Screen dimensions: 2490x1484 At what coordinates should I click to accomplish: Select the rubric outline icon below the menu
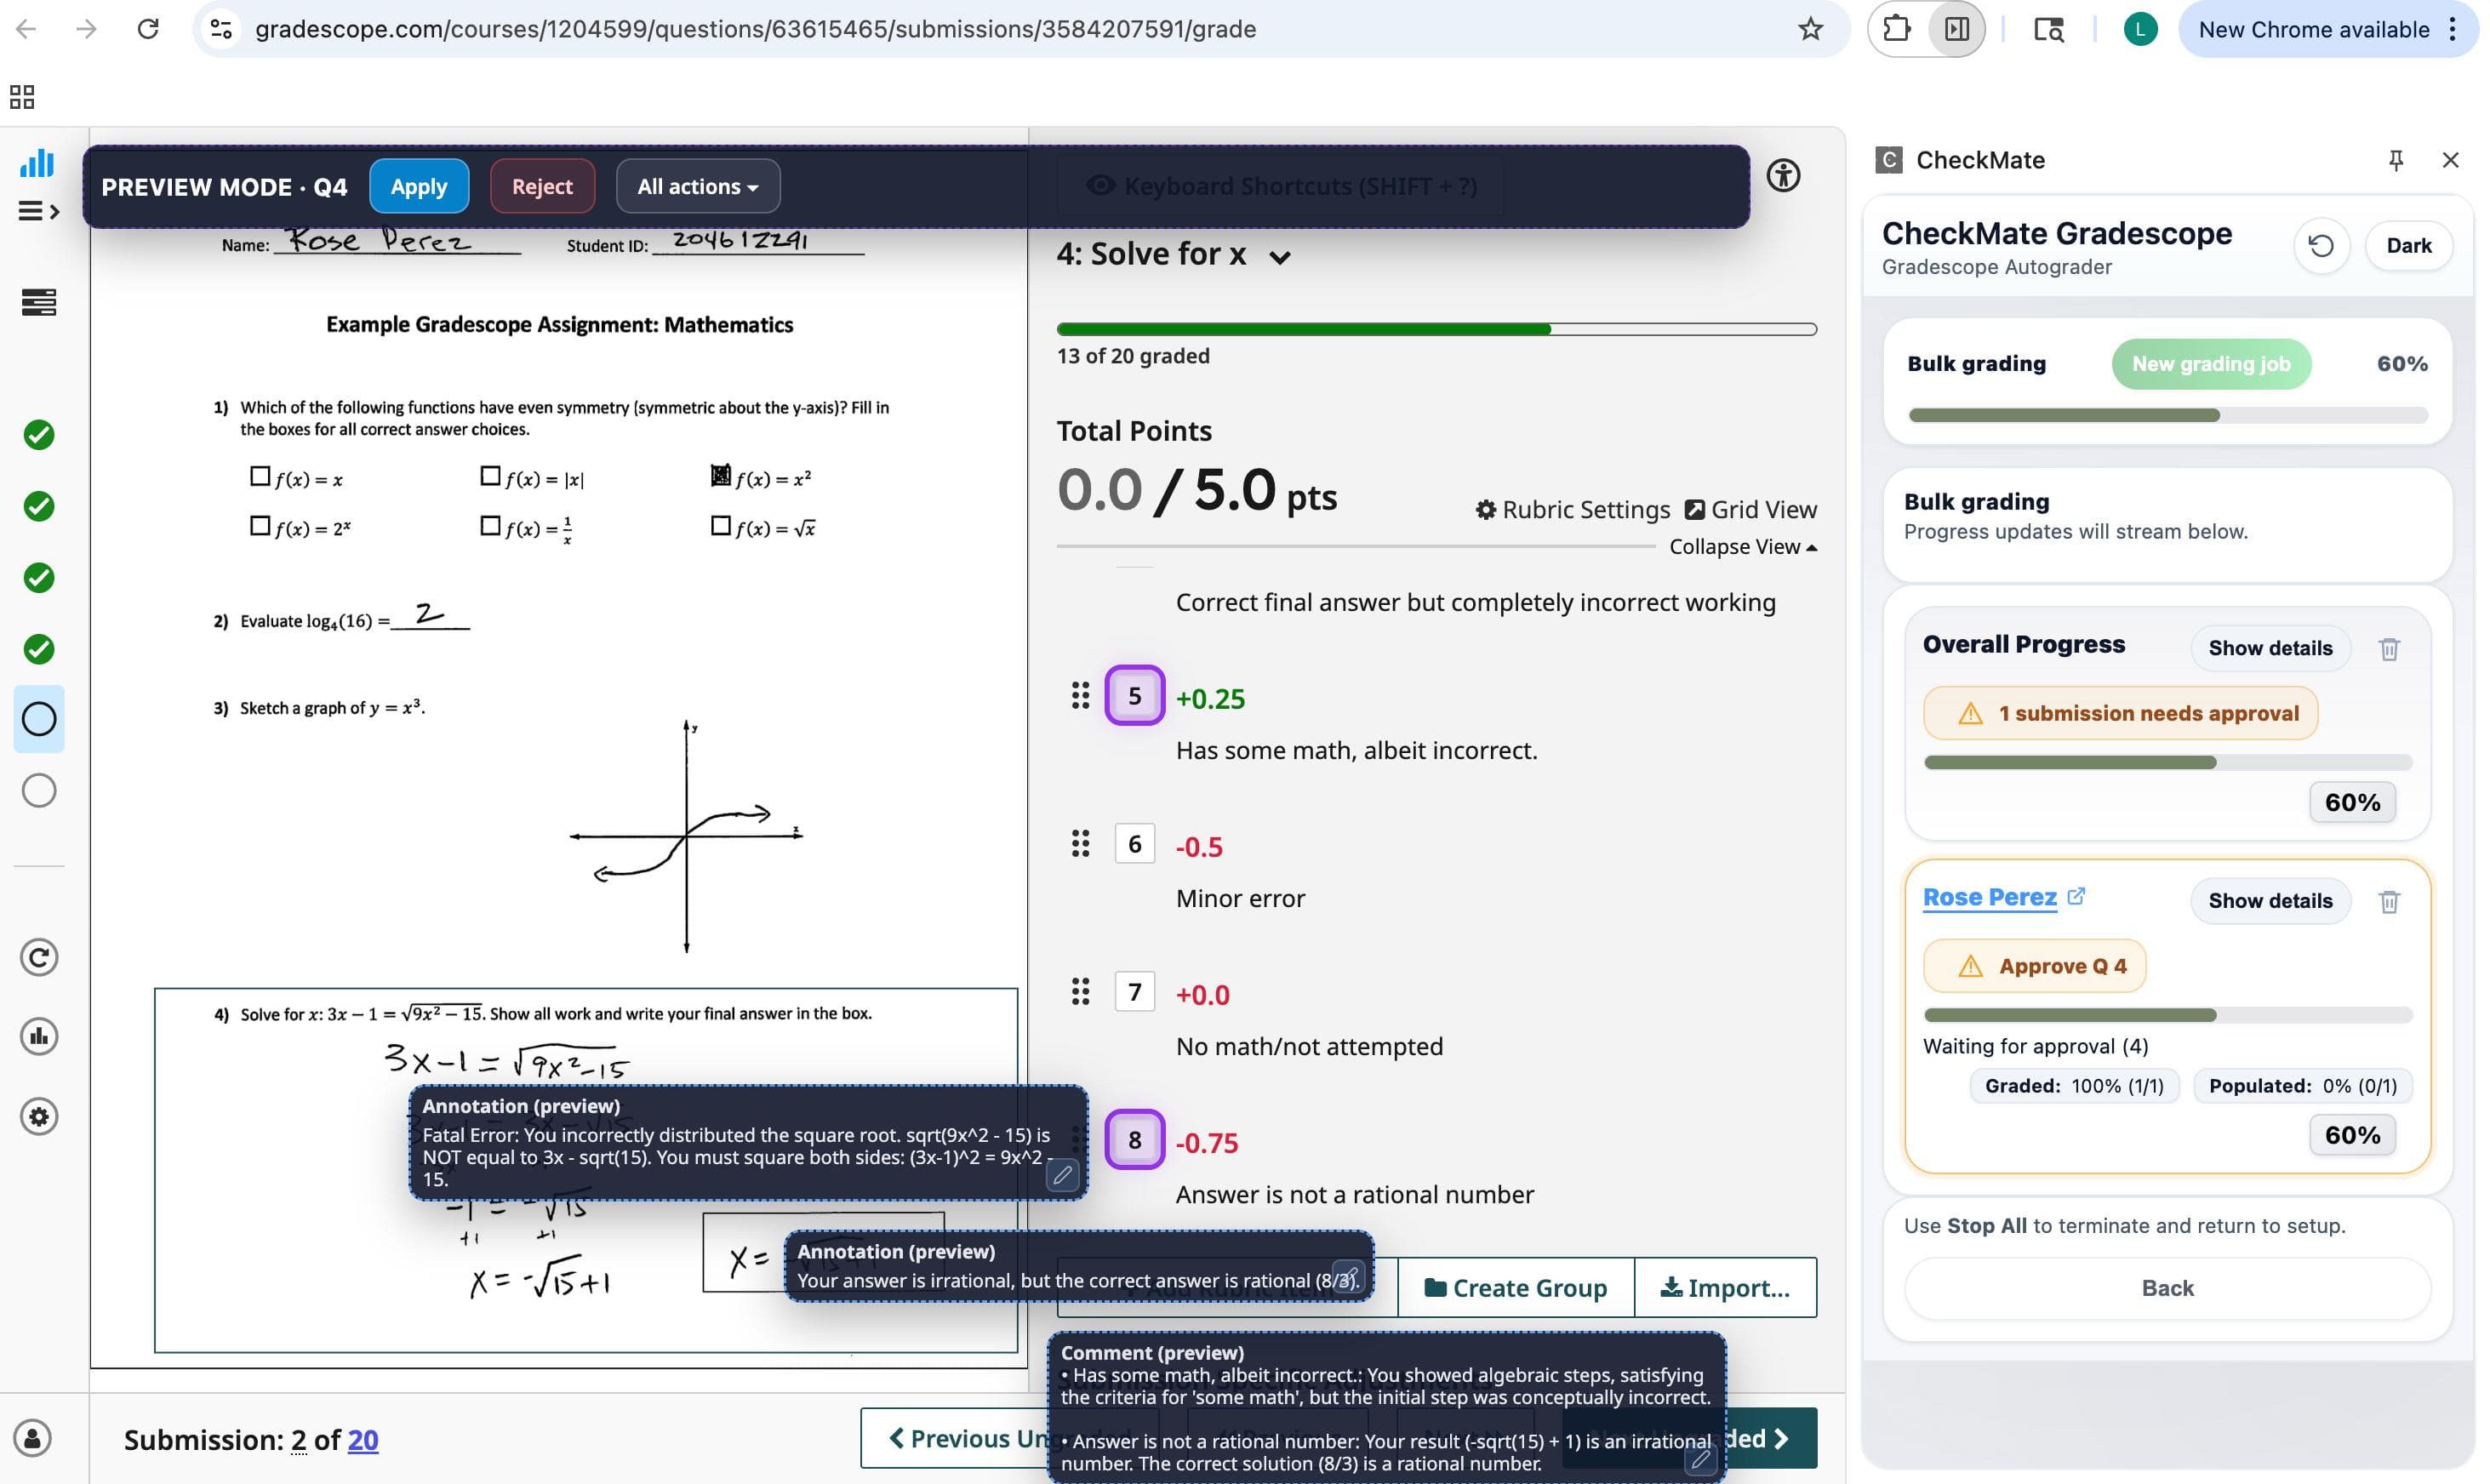coord(38,301)
